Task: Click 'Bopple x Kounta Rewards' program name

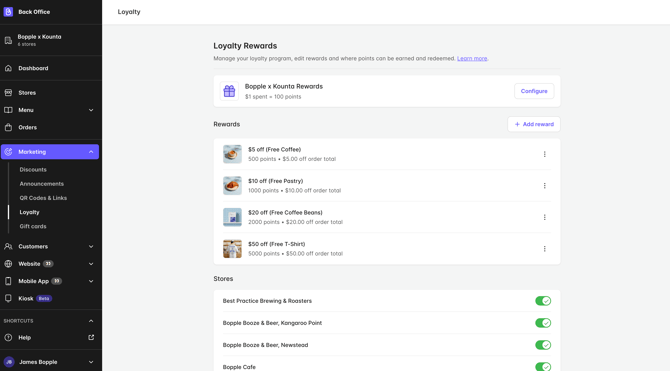Action: tap(284, 86)
